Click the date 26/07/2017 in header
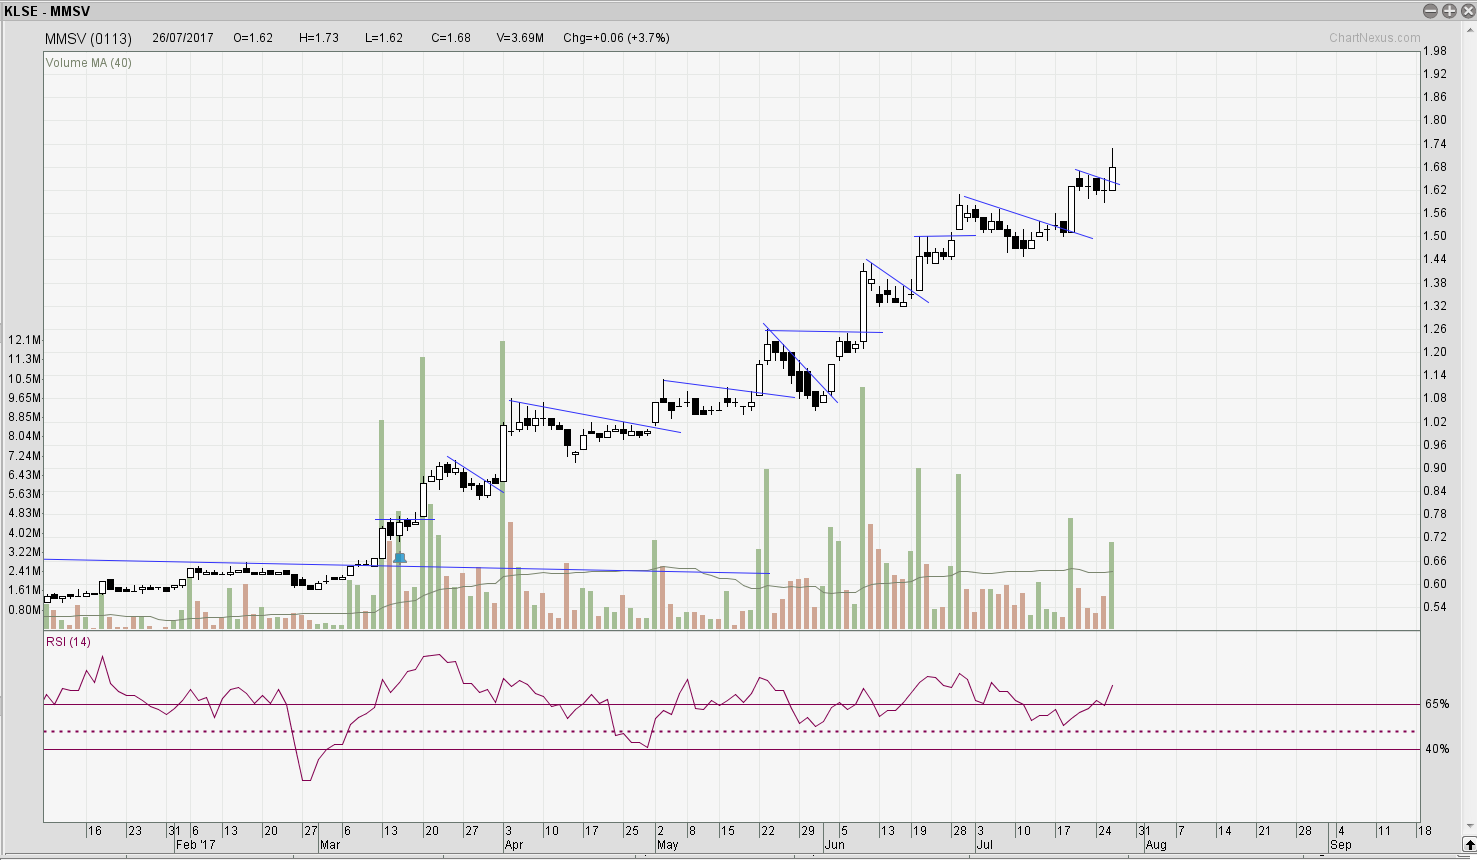1479x860 pixels. click(x=183, y=38)
